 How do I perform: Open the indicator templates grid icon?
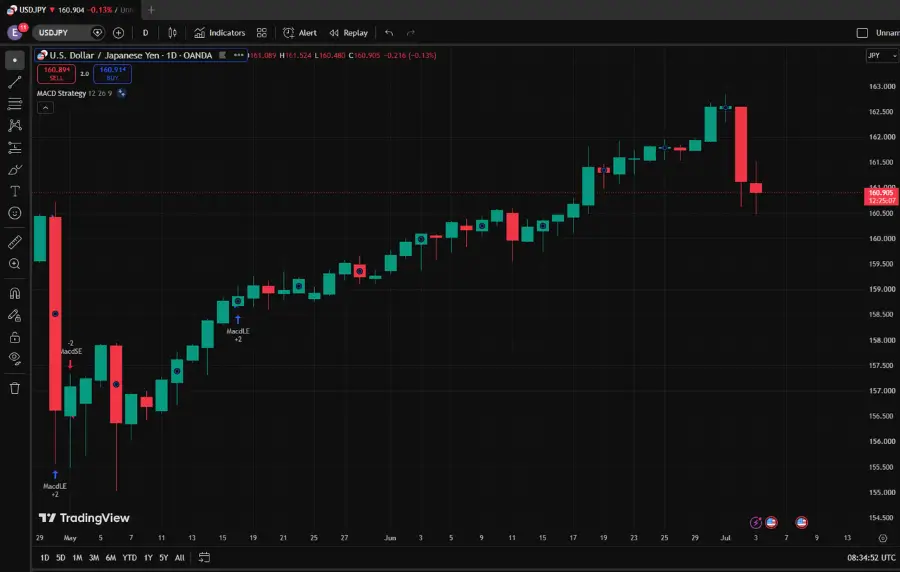pos(262,33)
